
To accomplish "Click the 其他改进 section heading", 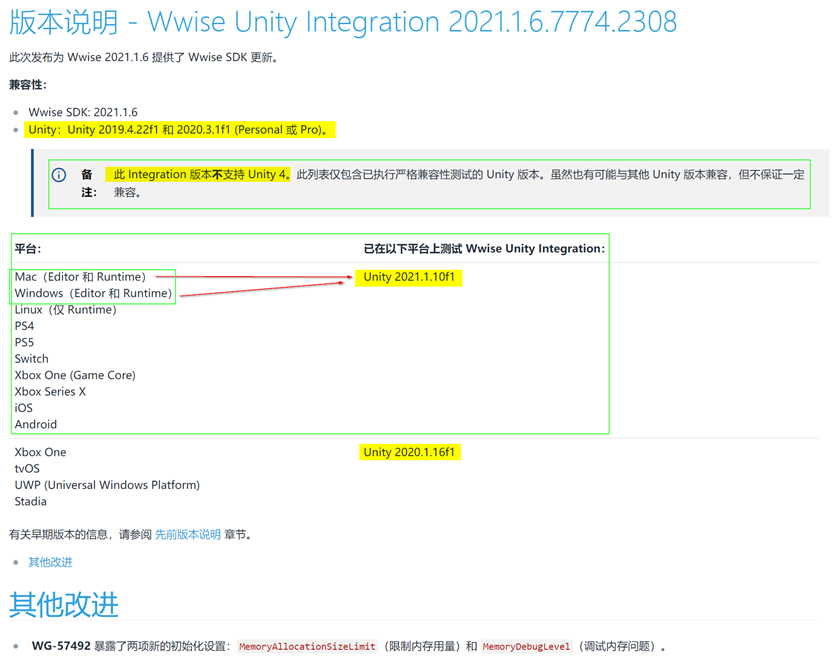I will (63, 605).
